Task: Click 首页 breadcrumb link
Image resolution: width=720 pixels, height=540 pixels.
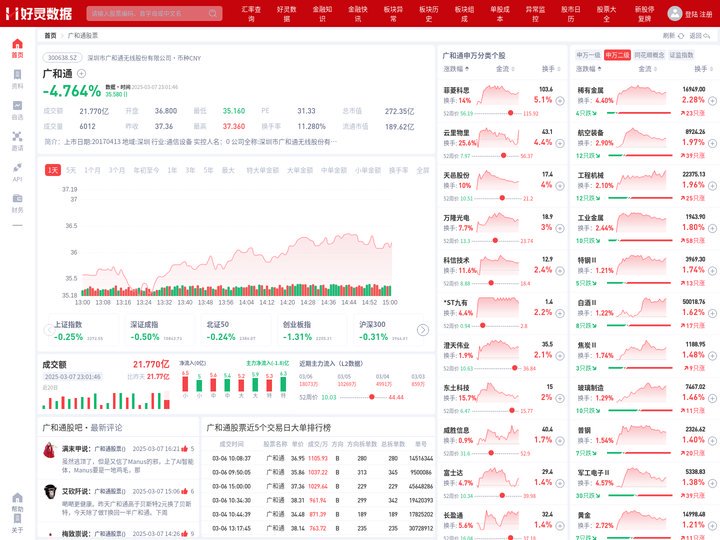Action: pyautogui.click(x=51, y=35)
